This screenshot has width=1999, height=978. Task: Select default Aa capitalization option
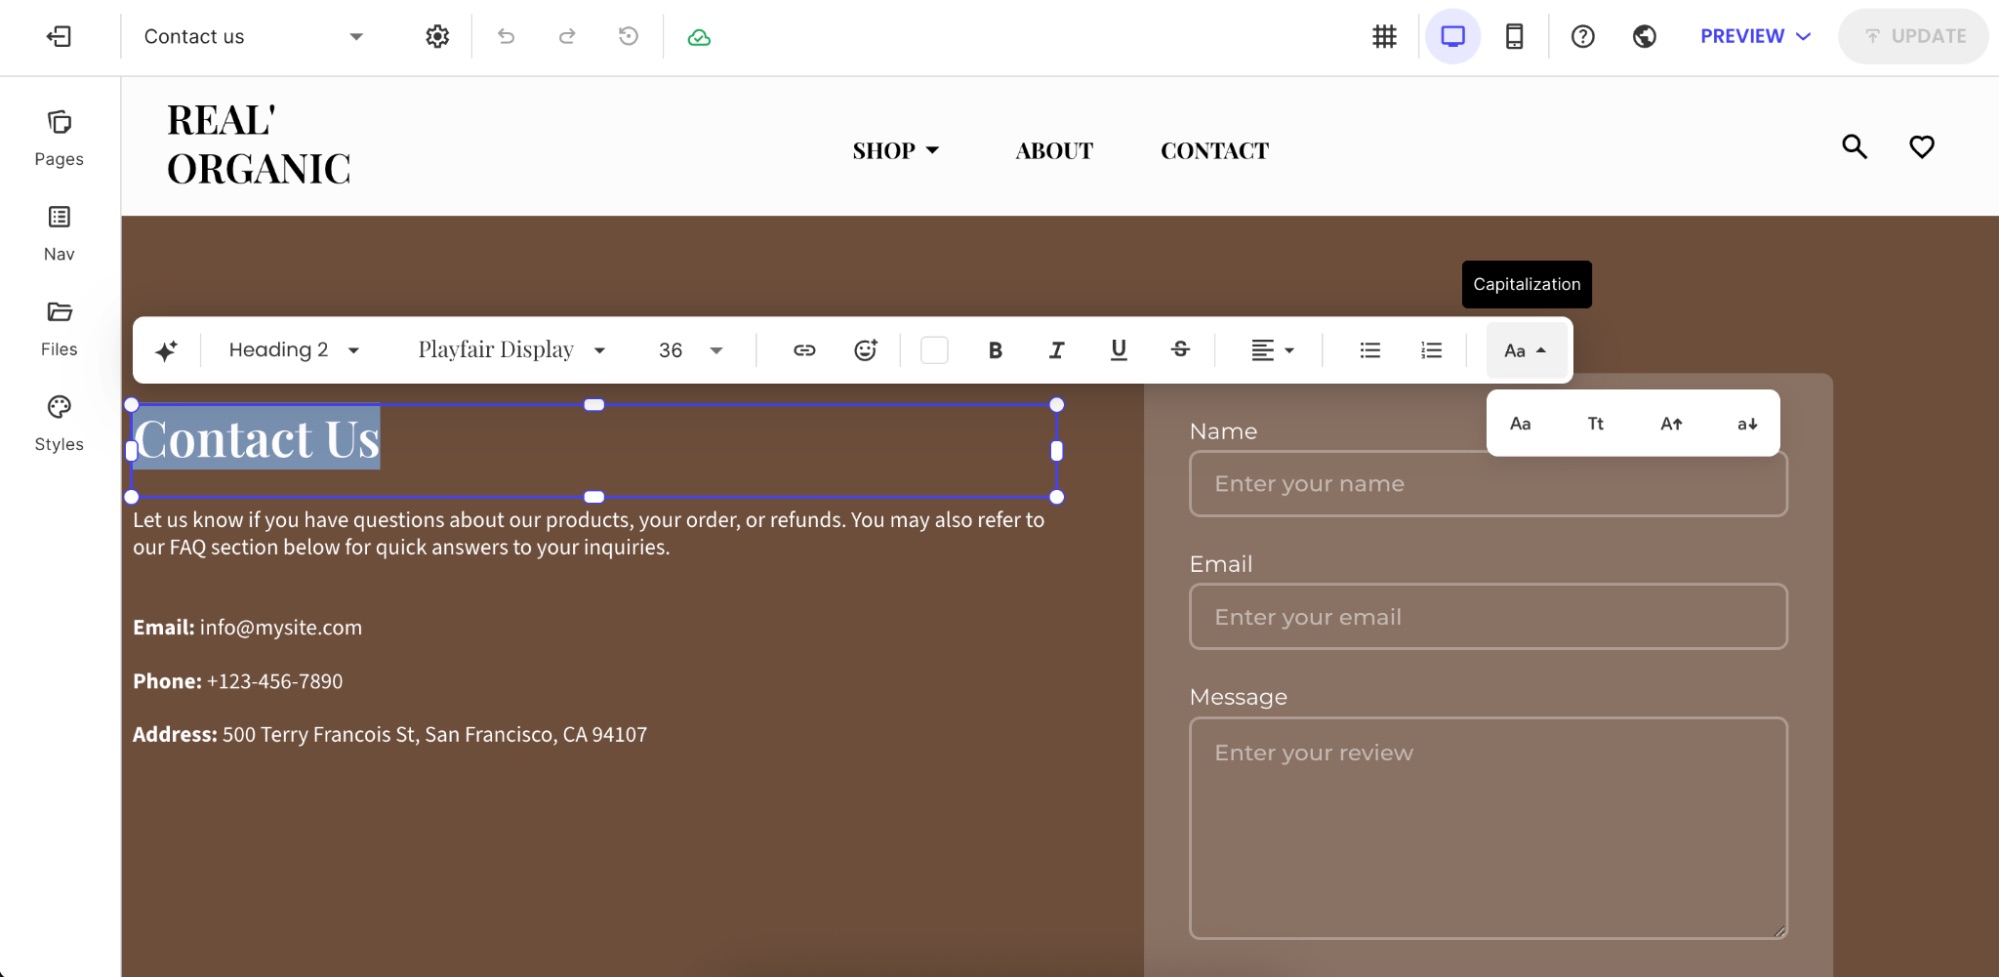click(x=1520, y=424)
